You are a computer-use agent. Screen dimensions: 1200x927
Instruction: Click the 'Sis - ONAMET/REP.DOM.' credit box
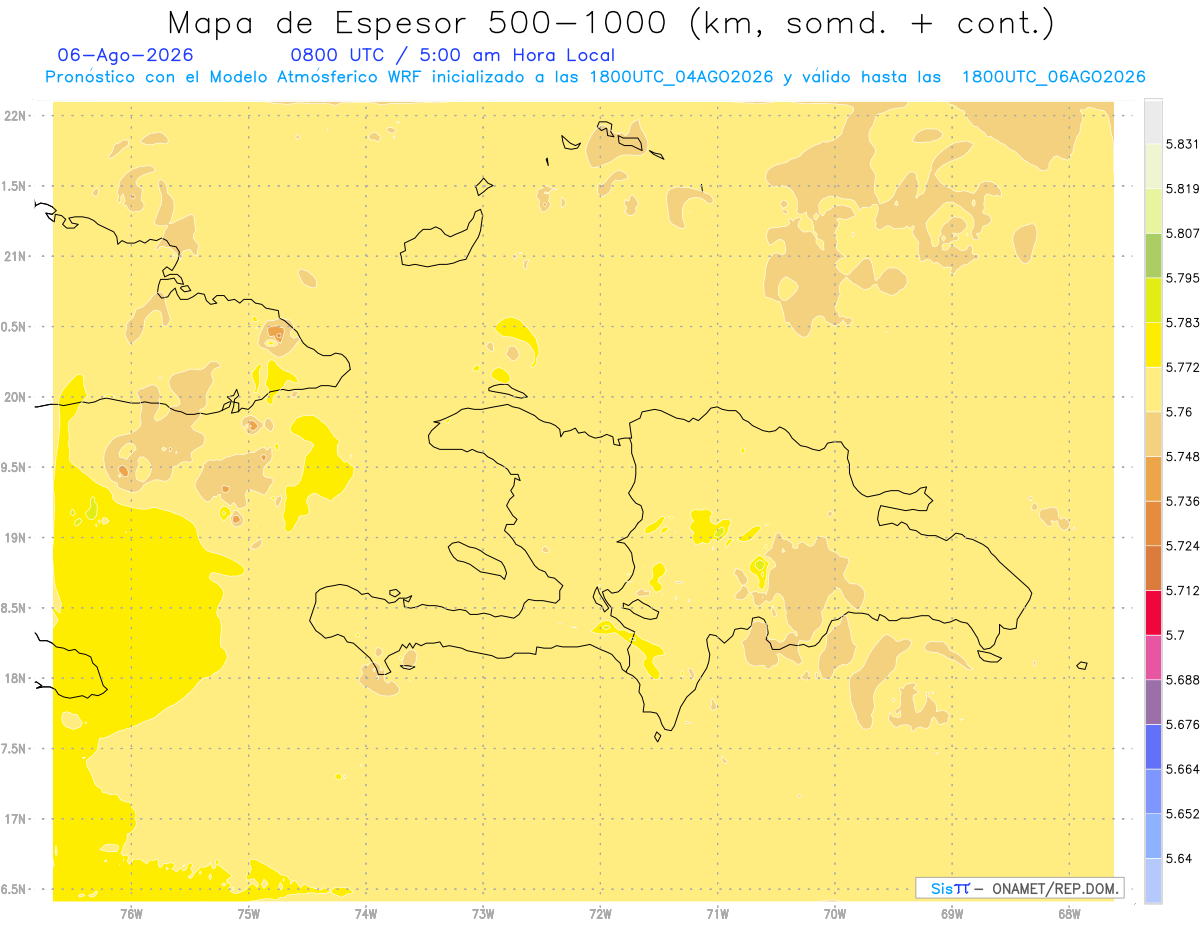[1020, 888]
